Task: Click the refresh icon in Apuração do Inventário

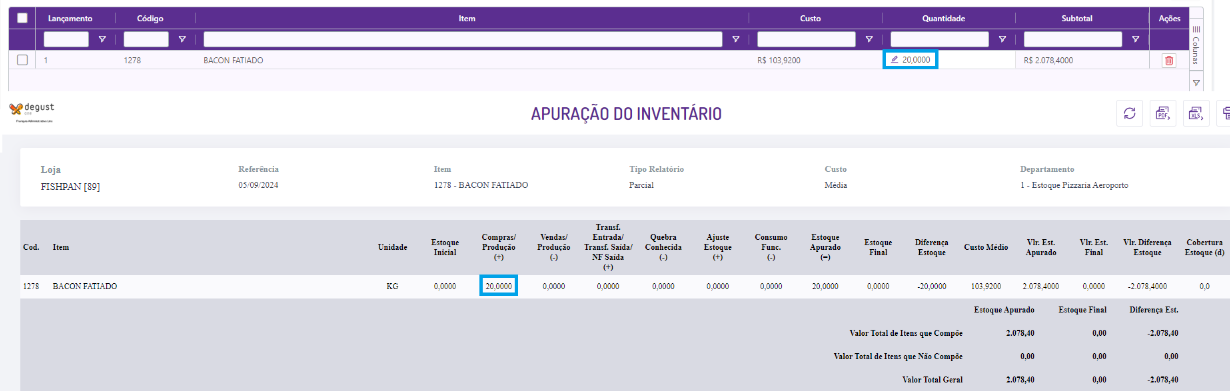Action: coord(1130,114)
